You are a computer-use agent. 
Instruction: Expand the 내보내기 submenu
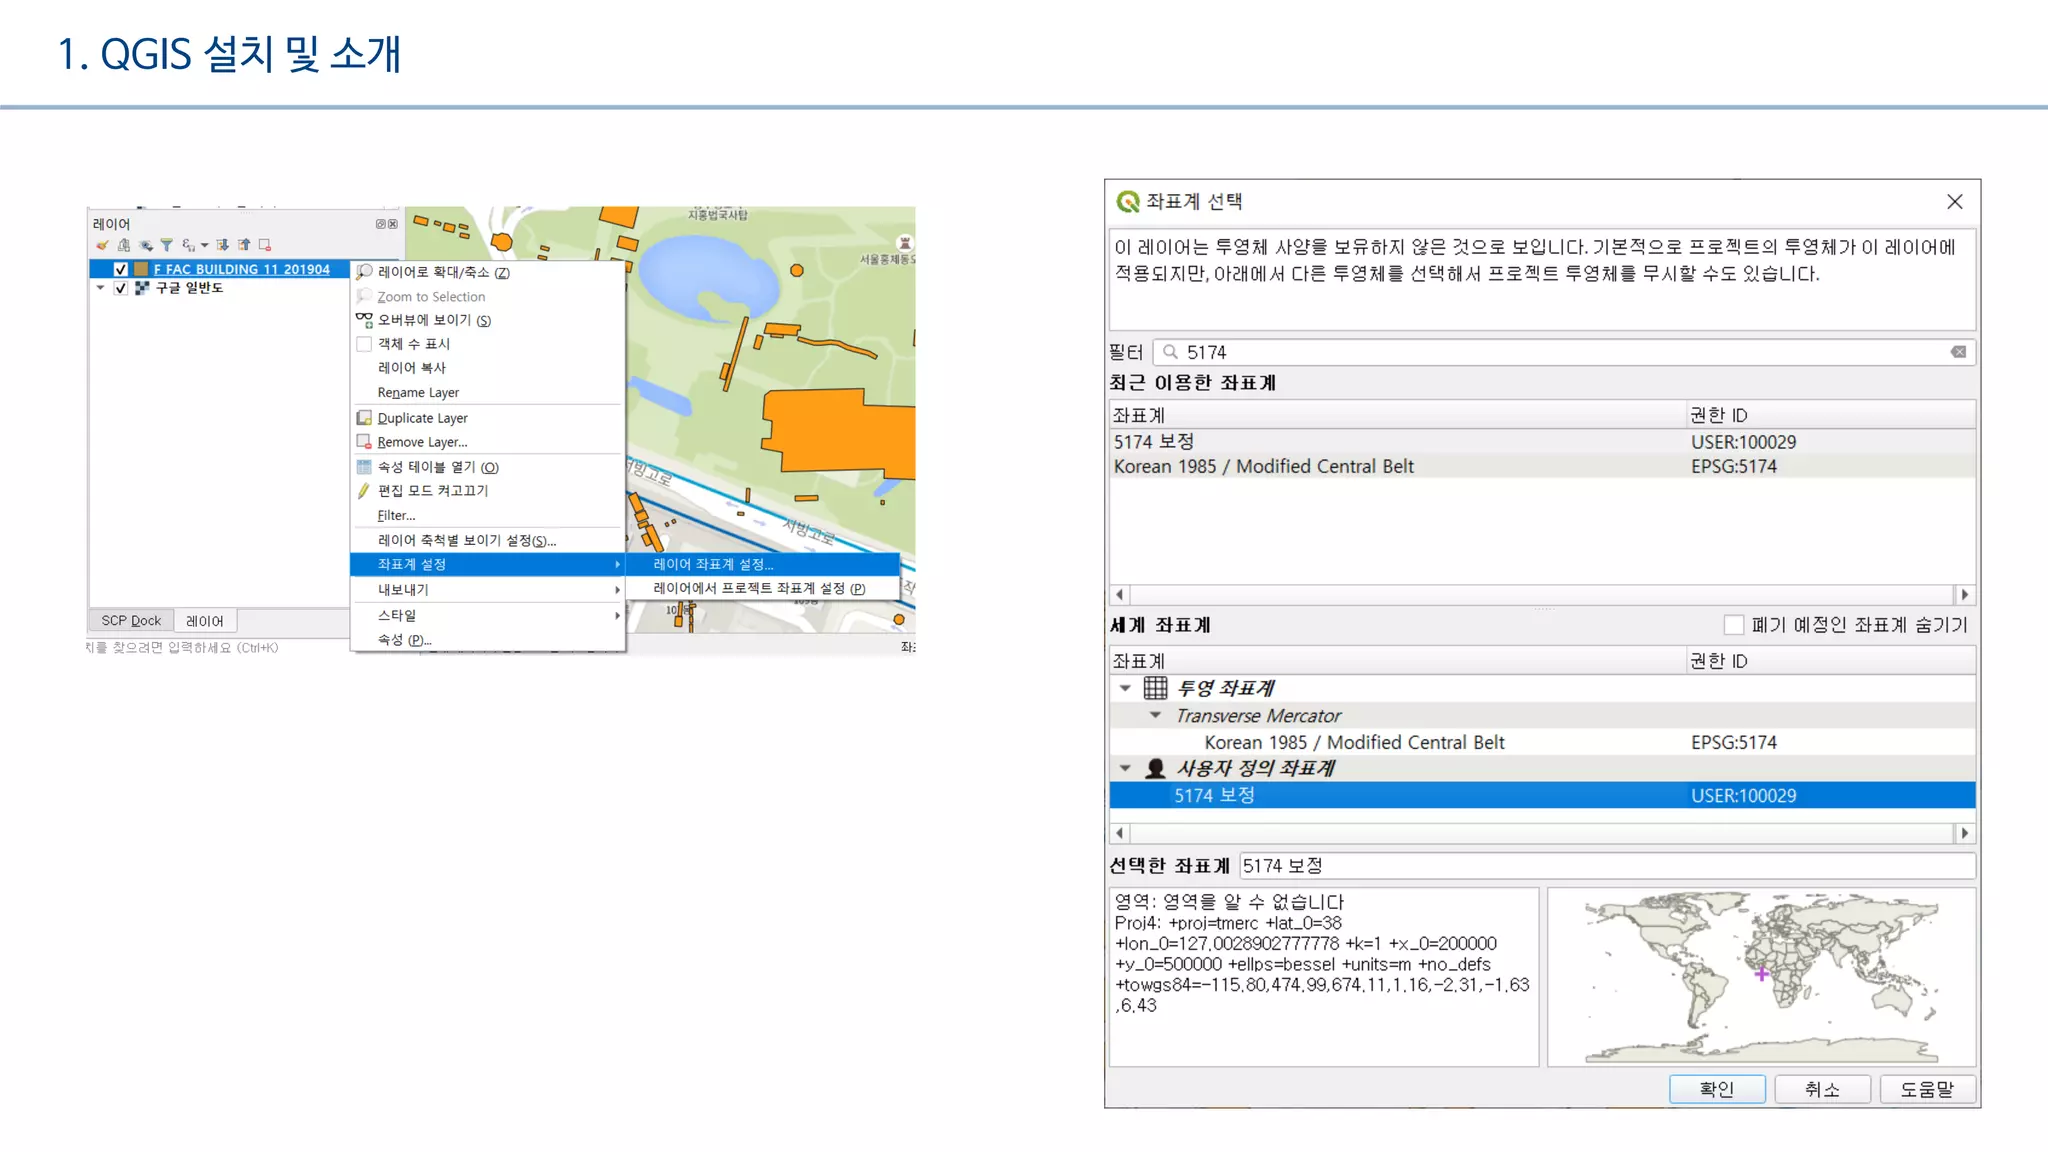pos(488,590)
